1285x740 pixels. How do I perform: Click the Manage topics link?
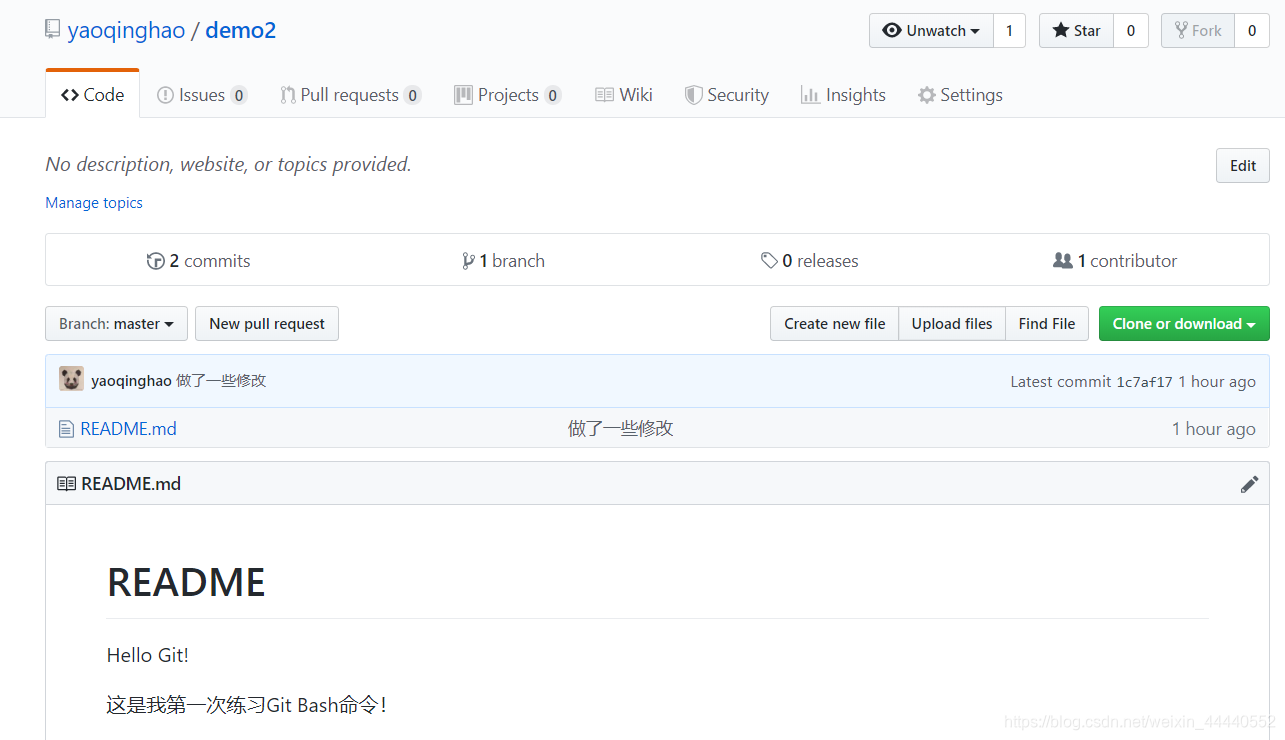(x=94, y=203)
